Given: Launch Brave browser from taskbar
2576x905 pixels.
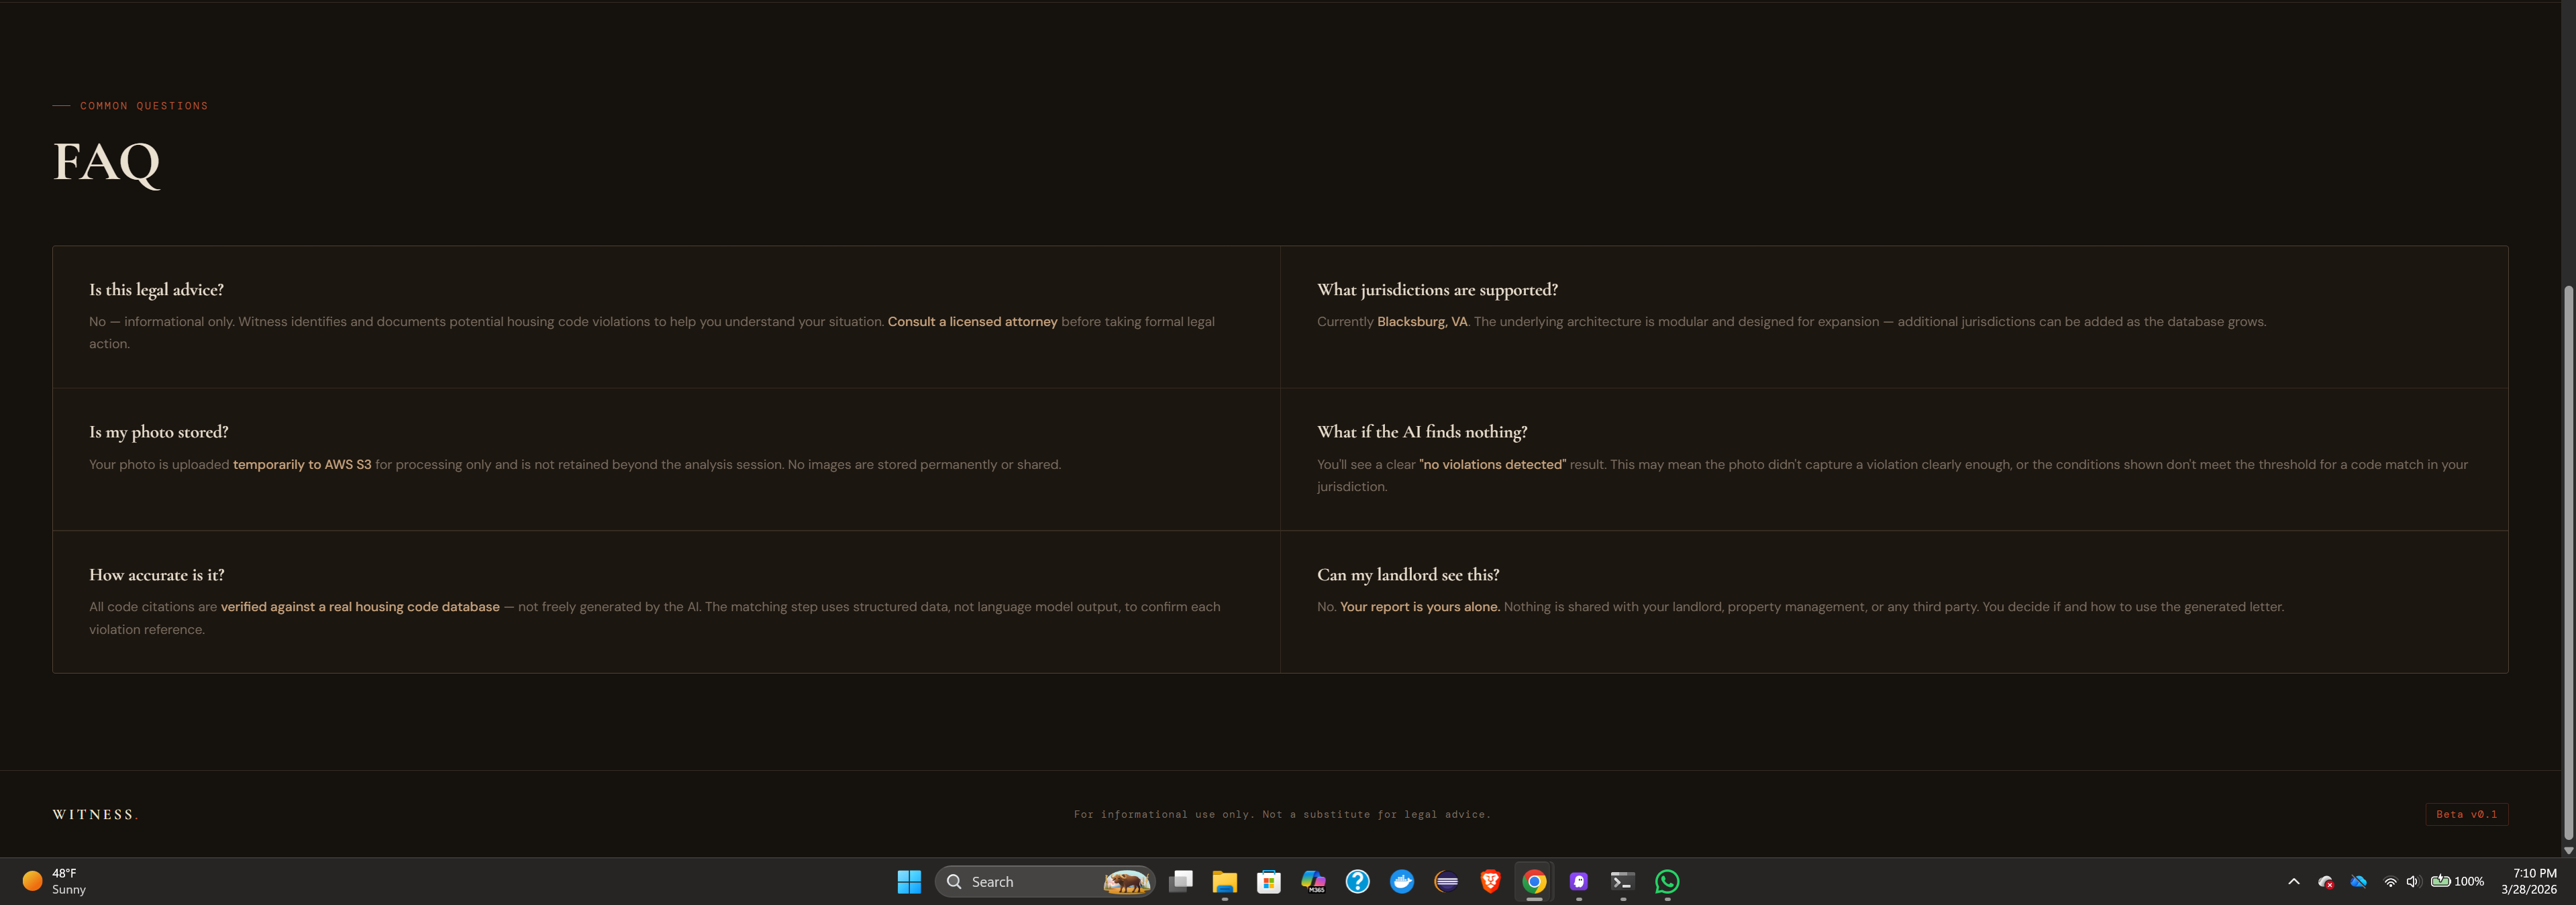Looking at the screenshot, I should 1490,881.
